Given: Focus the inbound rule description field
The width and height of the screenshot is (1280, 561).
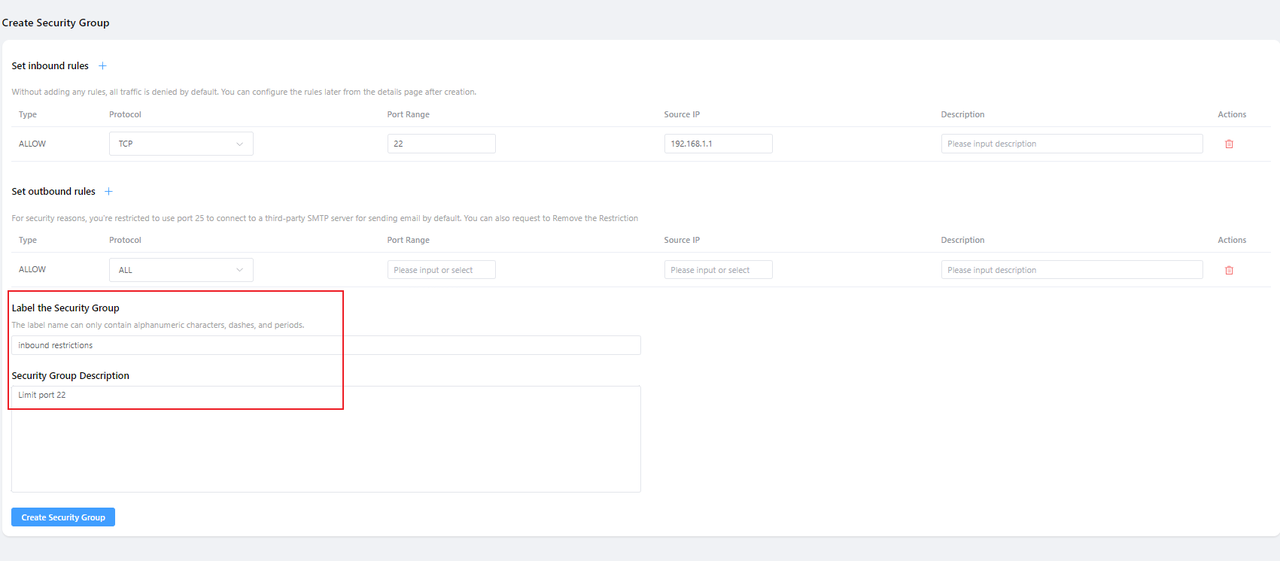Looking at the screenshot, I should [x=1071, y=144].
